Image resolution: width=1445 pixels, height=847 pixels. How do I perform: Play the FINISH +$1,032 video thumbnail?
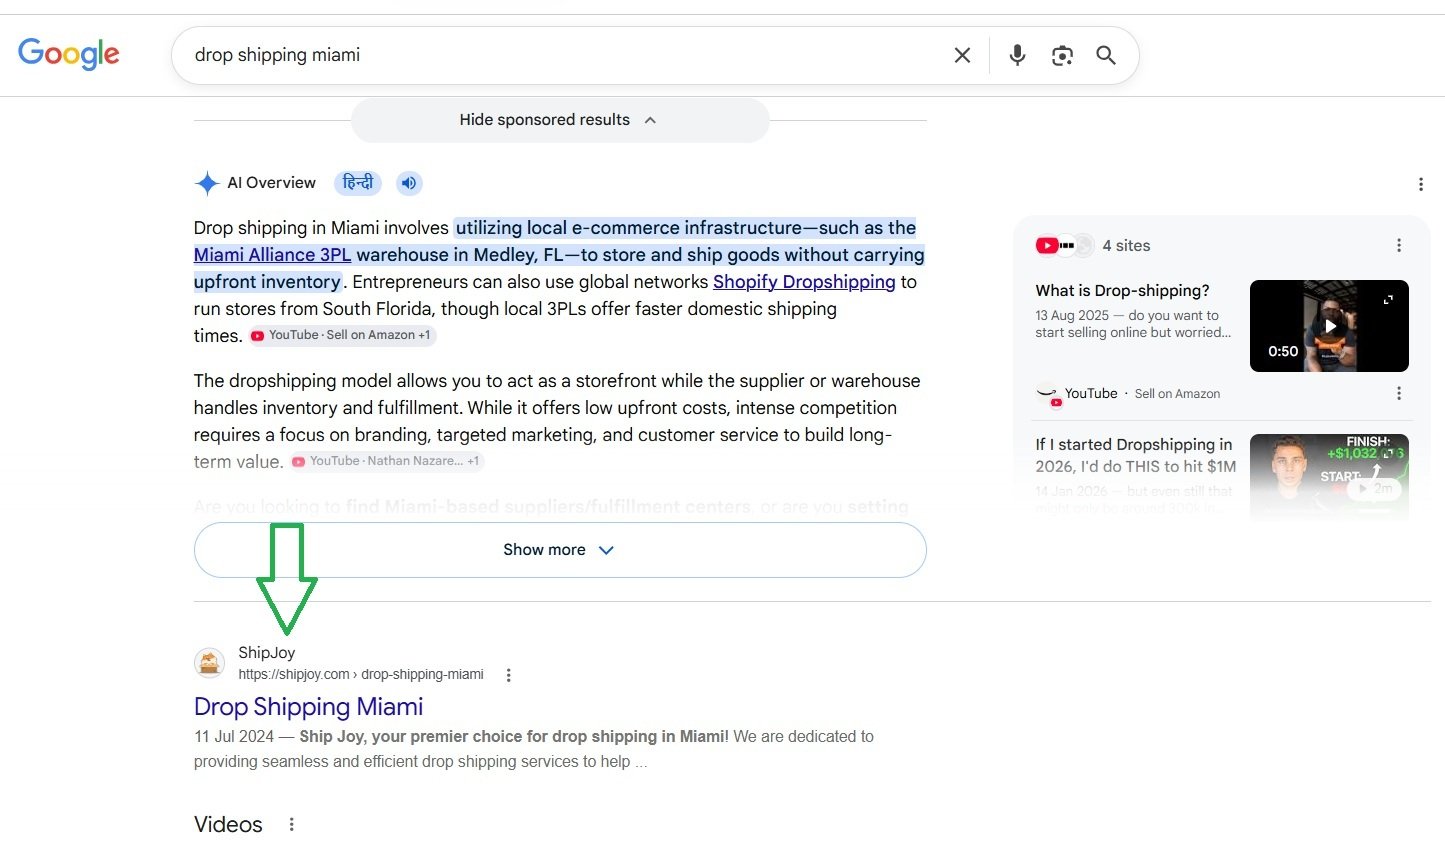pyautogui.click(x=1329, y=476)
